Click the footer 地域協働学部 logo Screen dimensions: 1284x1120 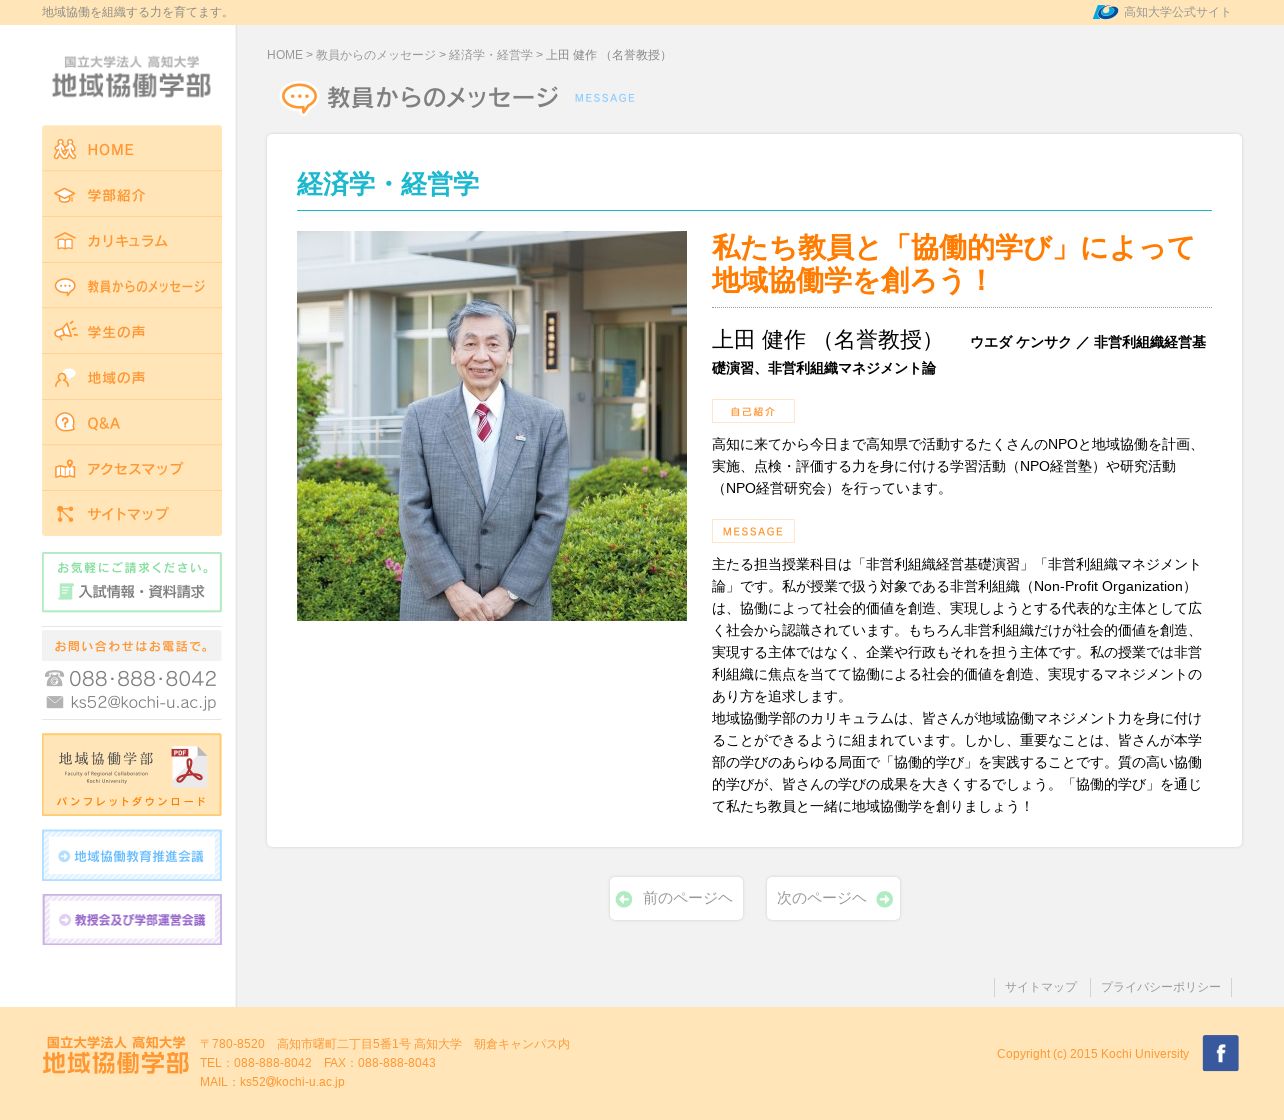(x=116, y=1055)
